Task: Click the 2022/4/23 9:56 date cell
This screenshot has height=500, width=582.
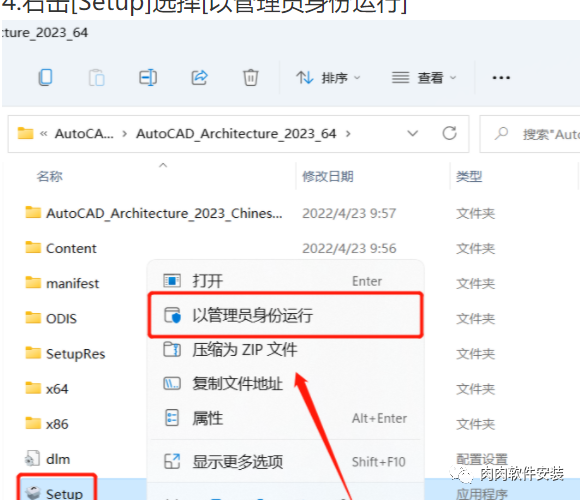Action: coord(349,248)
